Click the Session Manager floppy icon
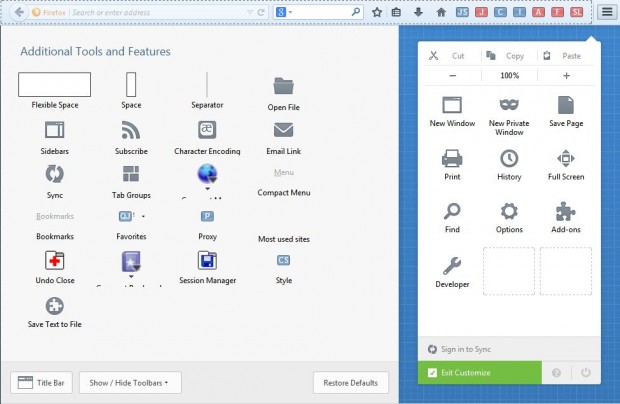620x404 pixels. click(x=207, y=261)
